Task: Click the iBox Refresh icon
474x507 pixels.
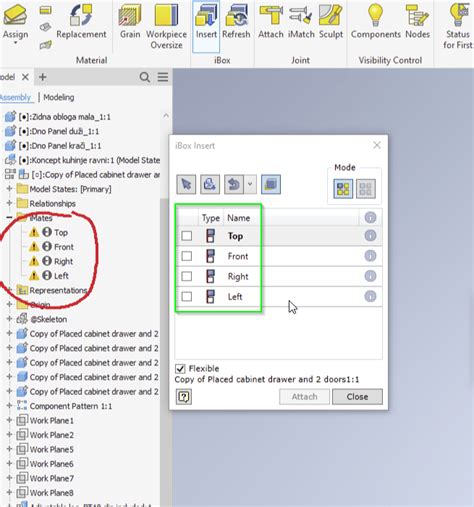Action: point(236,15)
